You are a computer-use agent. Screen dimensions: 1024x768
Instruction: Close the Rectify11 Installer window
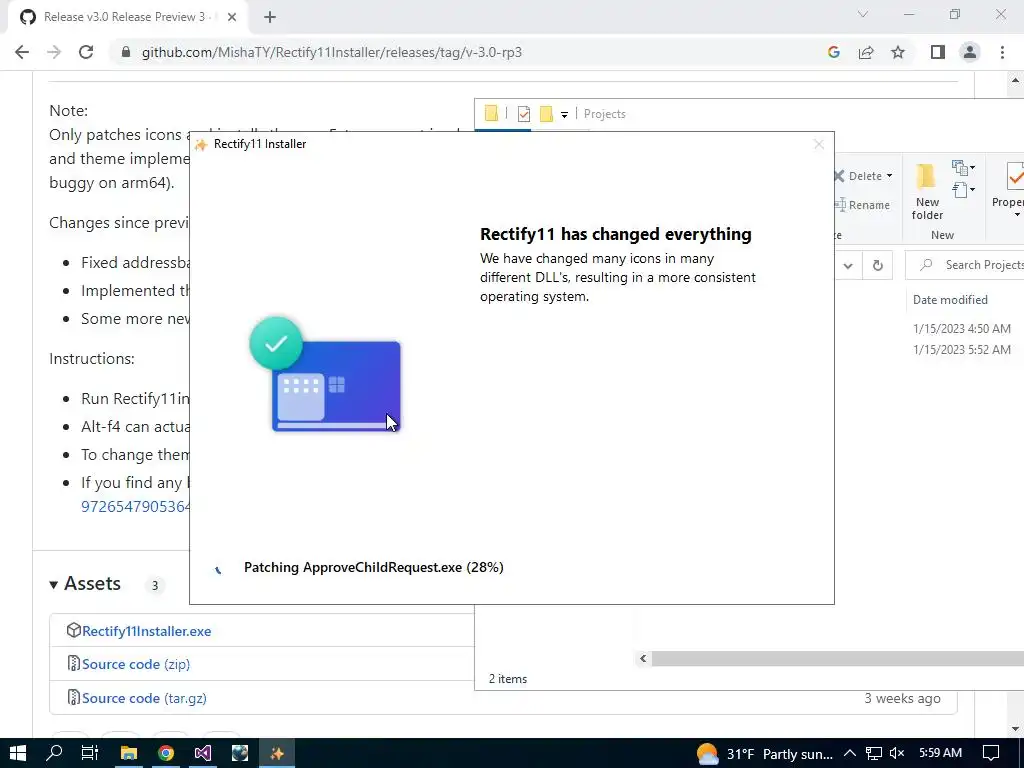click(818, 144)
